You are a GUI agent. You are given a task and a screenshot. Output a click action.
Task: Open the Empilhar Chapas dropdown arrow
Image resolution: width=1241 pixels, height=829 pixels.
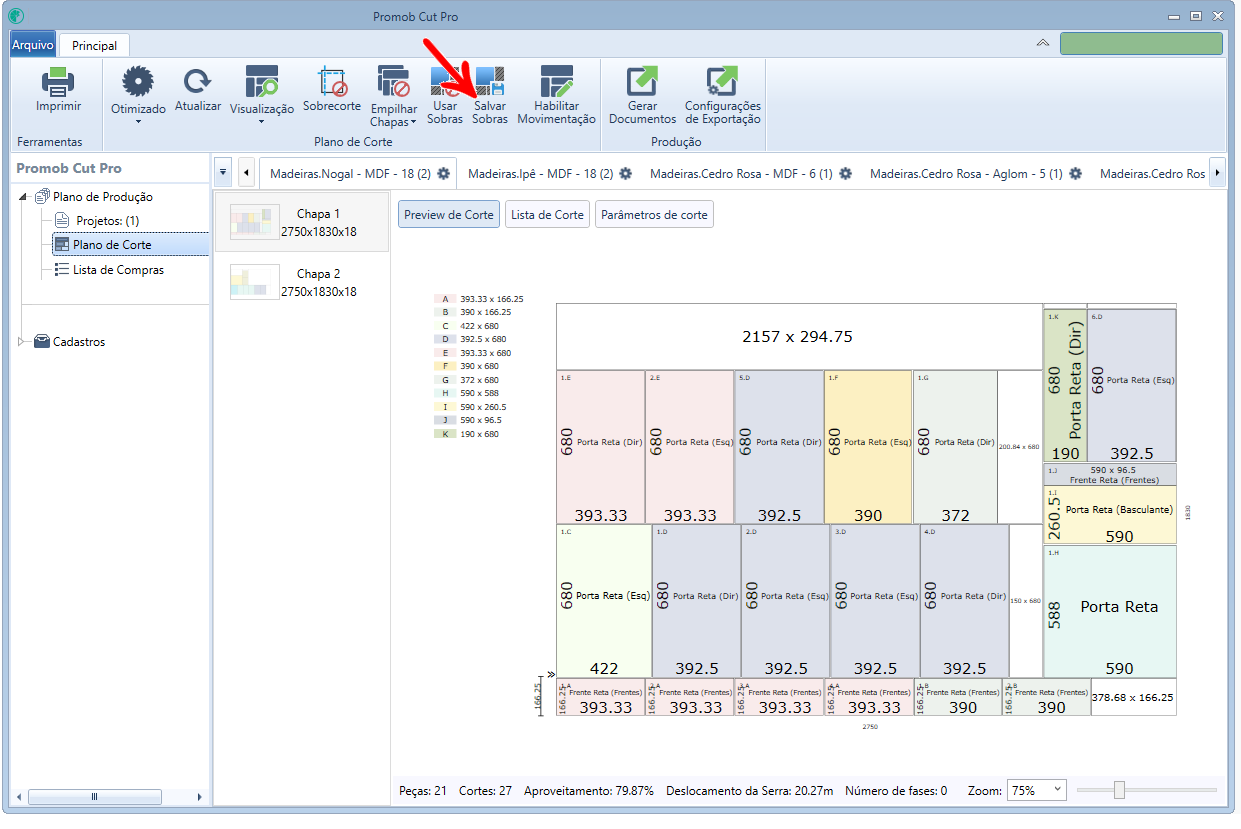413,123
